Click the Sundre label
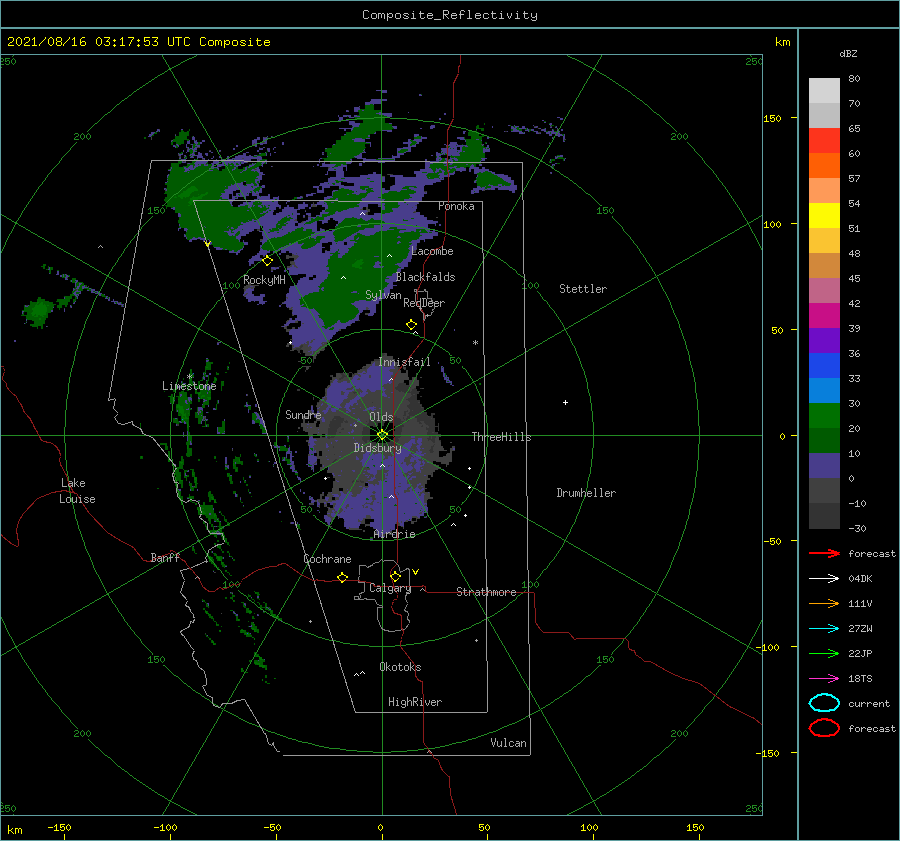The image size is (900, 841). pyautogui.click(x=303, y=414)
